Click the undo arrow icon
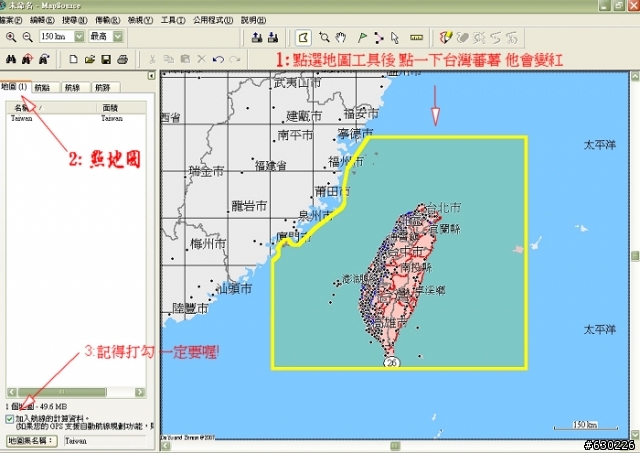Viewport: 640px width, 453px height. [218, 60]
